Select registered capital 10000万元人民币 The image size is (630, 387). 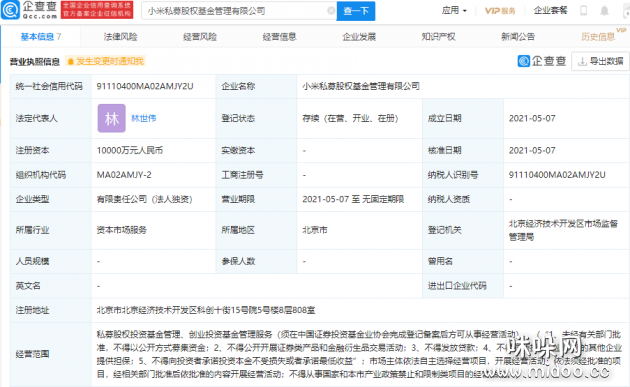(129, 150)
